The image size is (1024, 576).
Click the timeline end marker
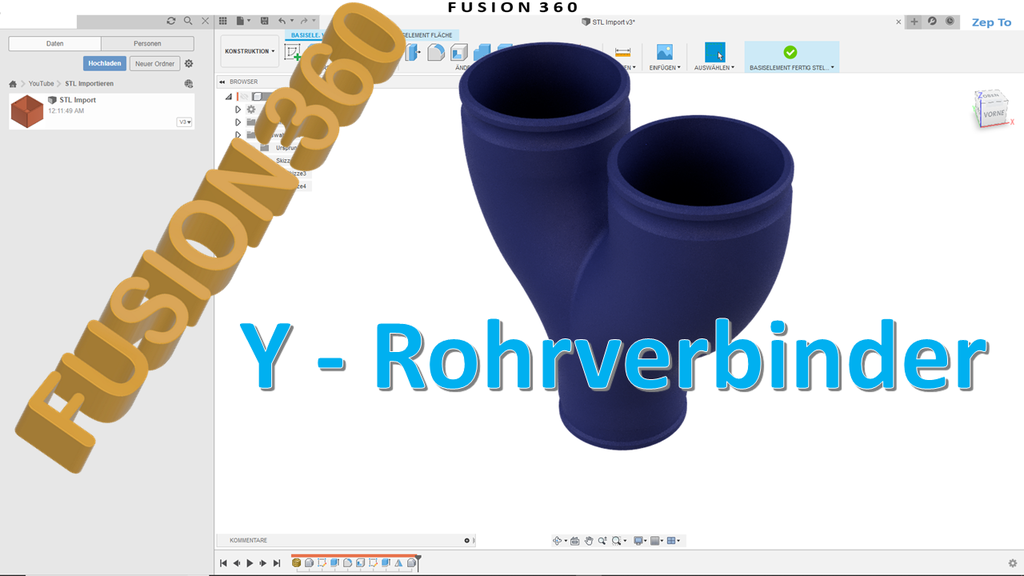pos(418,562)
